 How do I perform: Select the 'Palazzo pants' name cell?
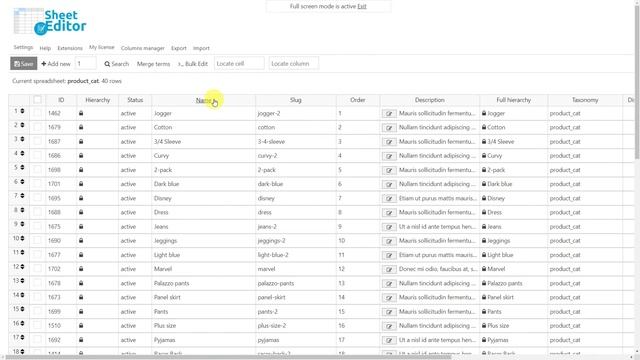pyautogui.click(x=203, y=283)
